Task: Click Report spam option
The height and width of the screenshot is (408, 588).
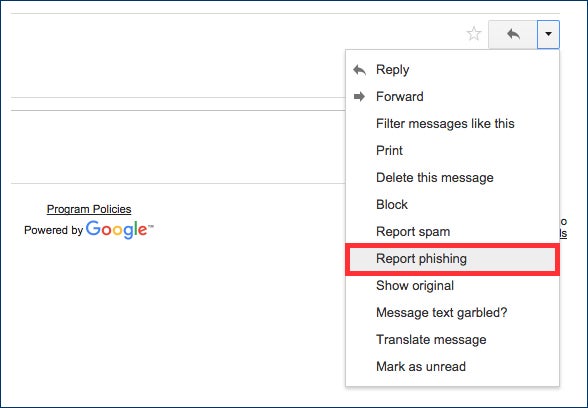Action: click(452, 232)
